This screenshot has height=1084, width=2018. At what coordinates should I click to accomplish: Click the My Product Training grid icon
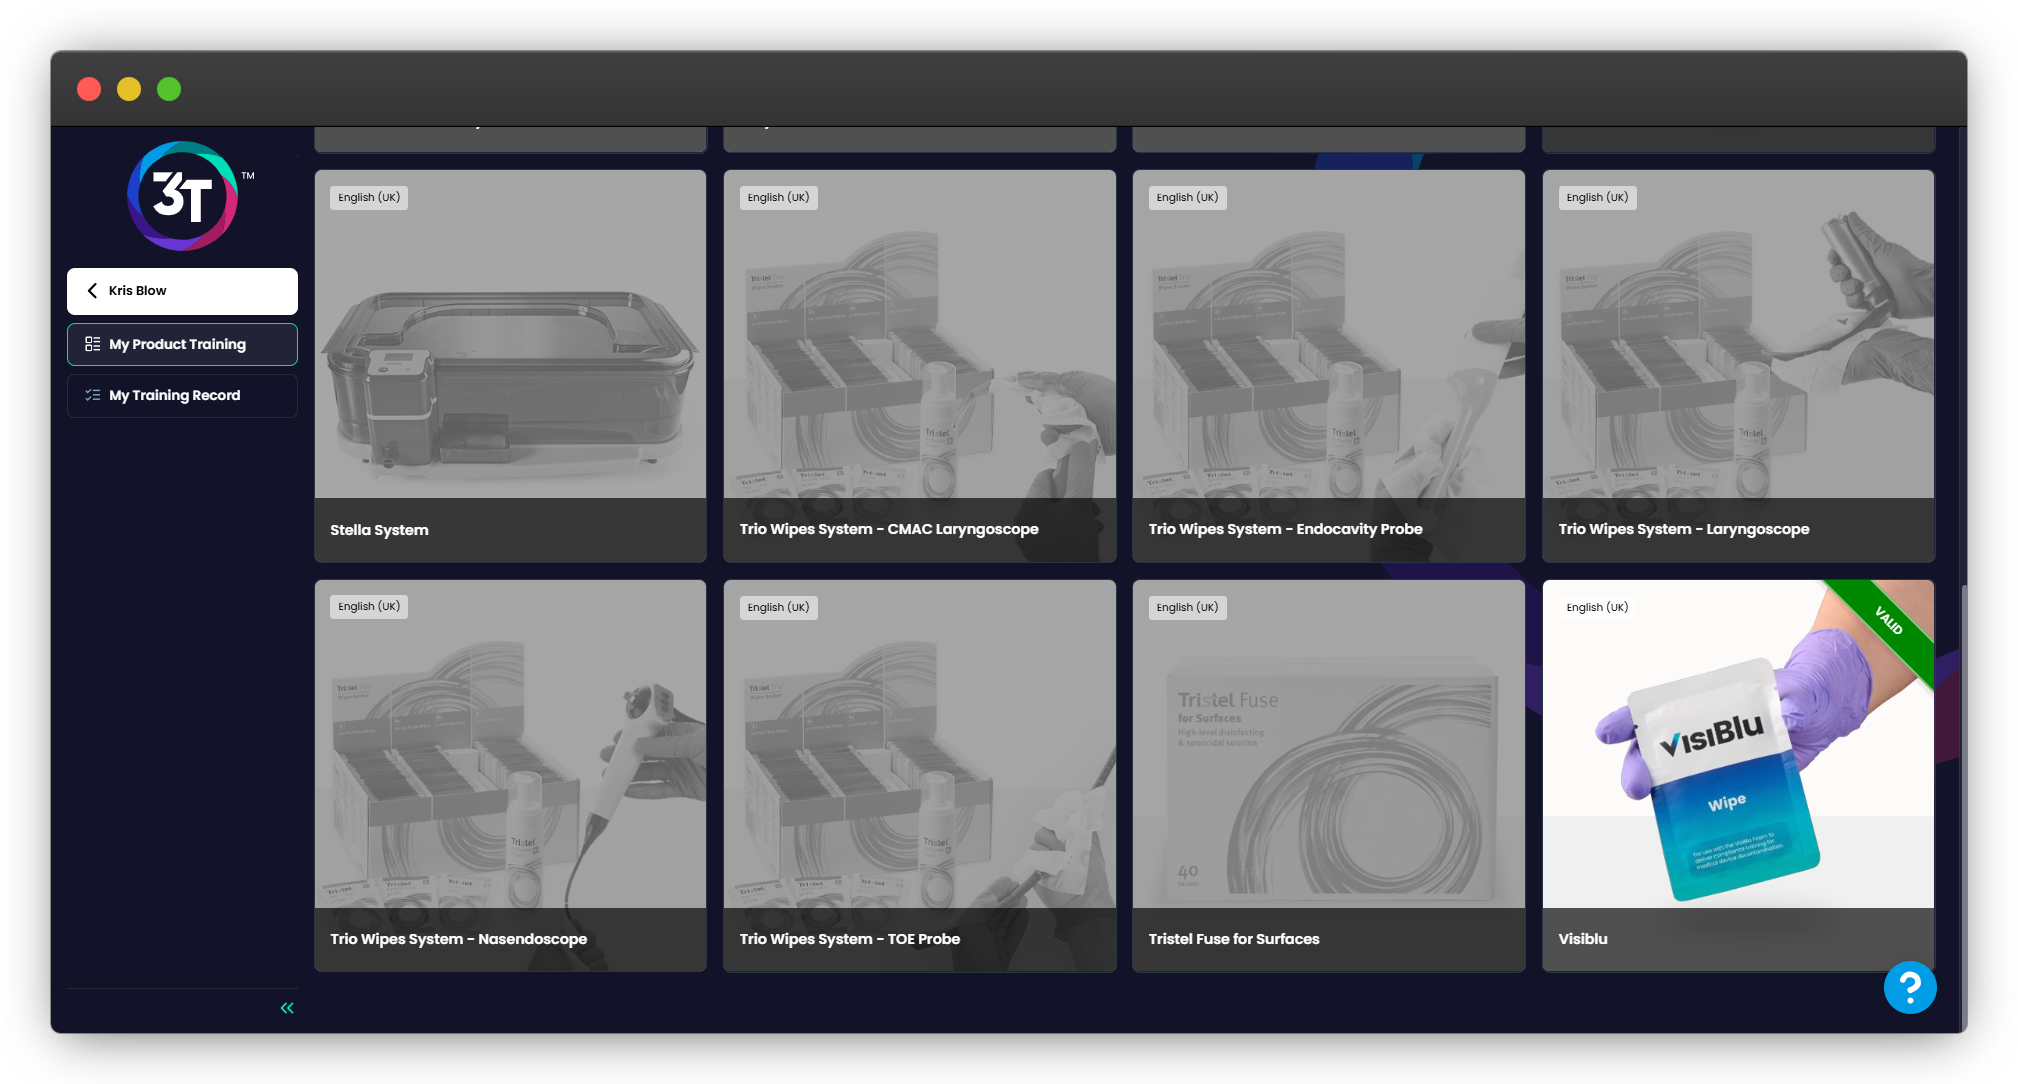click(92, 344)
